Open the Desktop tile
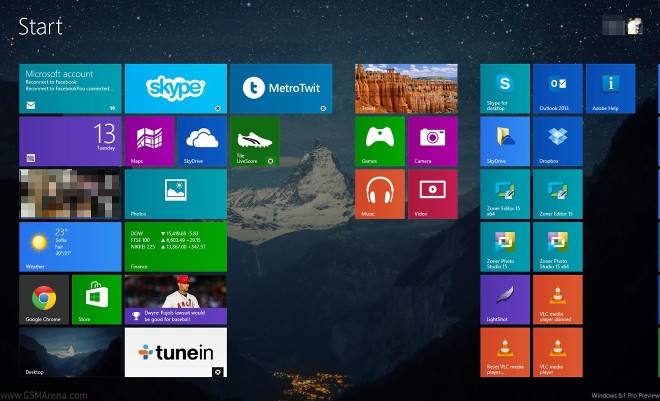660x401 pixels. 70,352
